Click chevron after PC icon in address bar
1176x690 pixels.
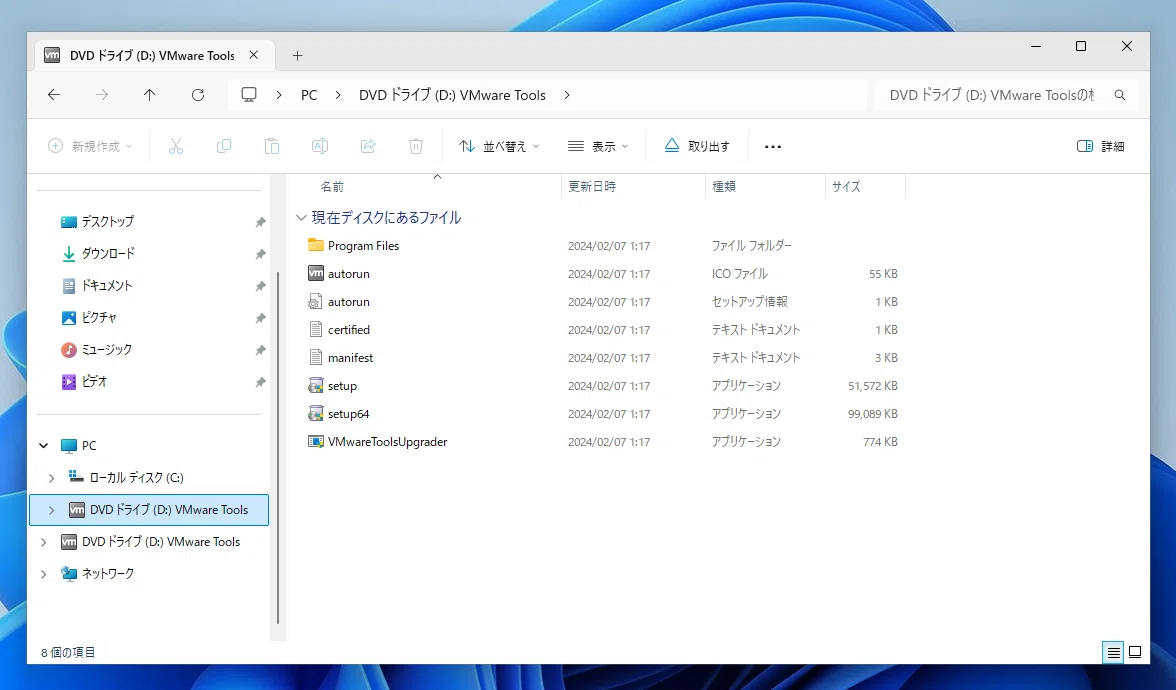[x=279, y=95]
